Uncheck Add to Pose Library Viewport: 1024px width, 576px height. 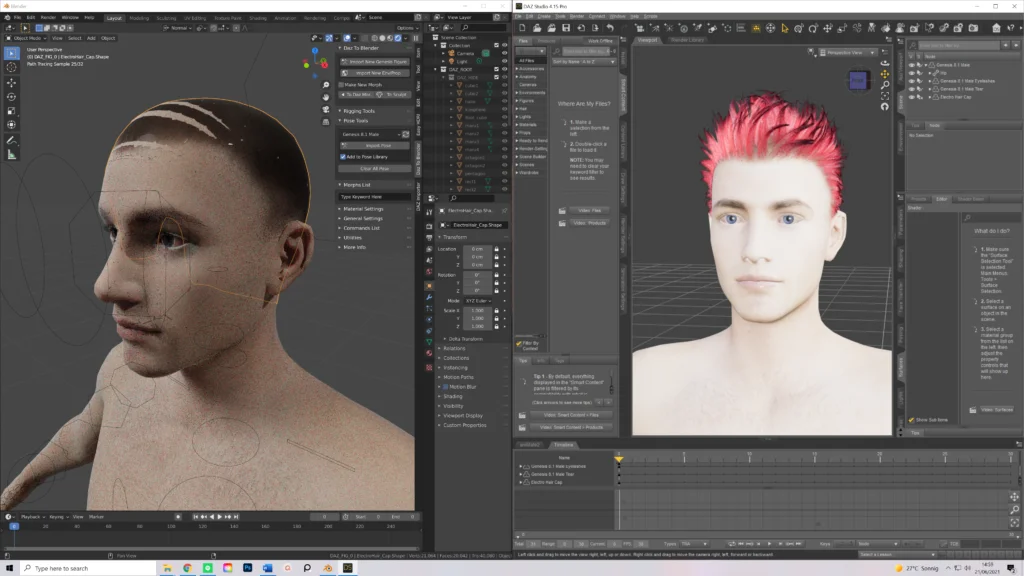[x=343, y=157]
